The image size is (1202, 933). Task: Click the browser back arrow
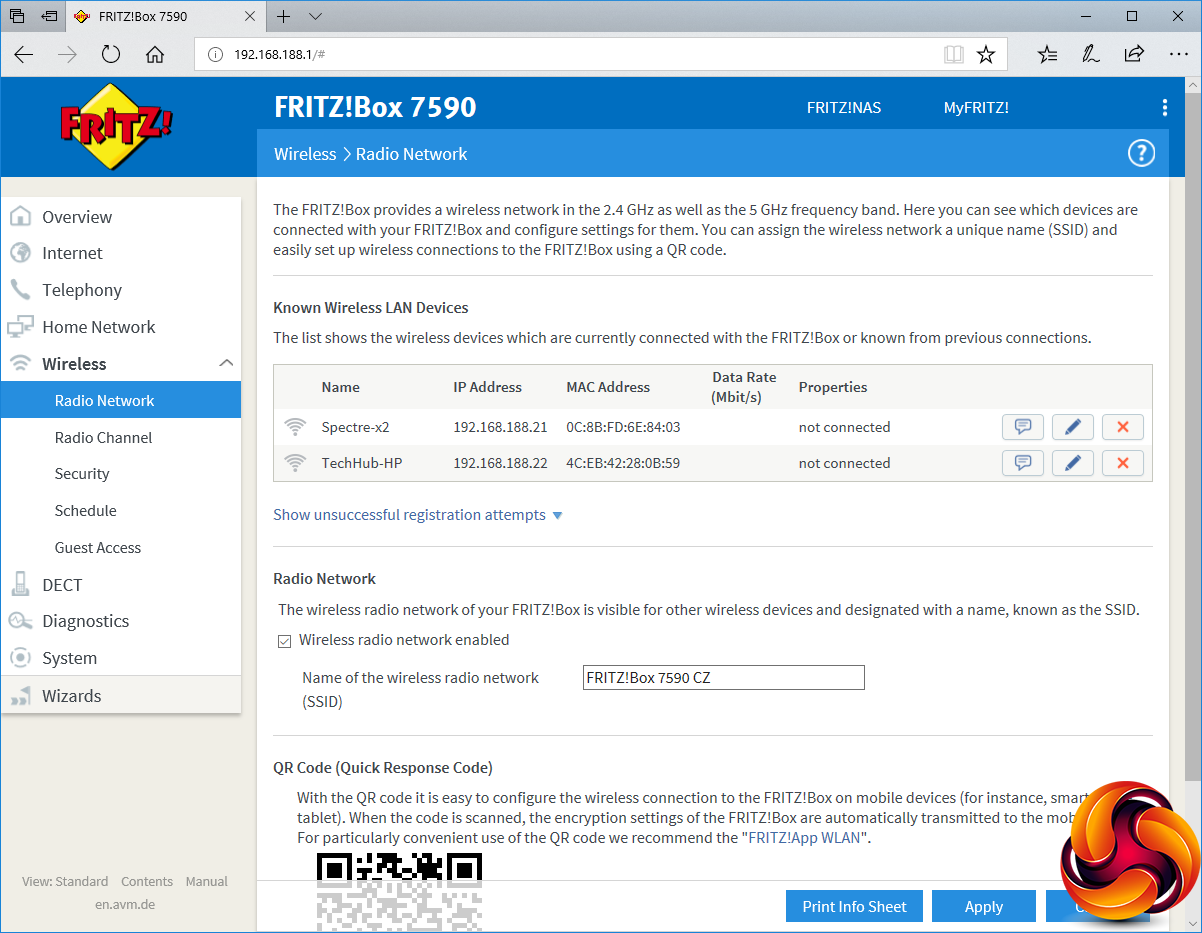(24, 54)
